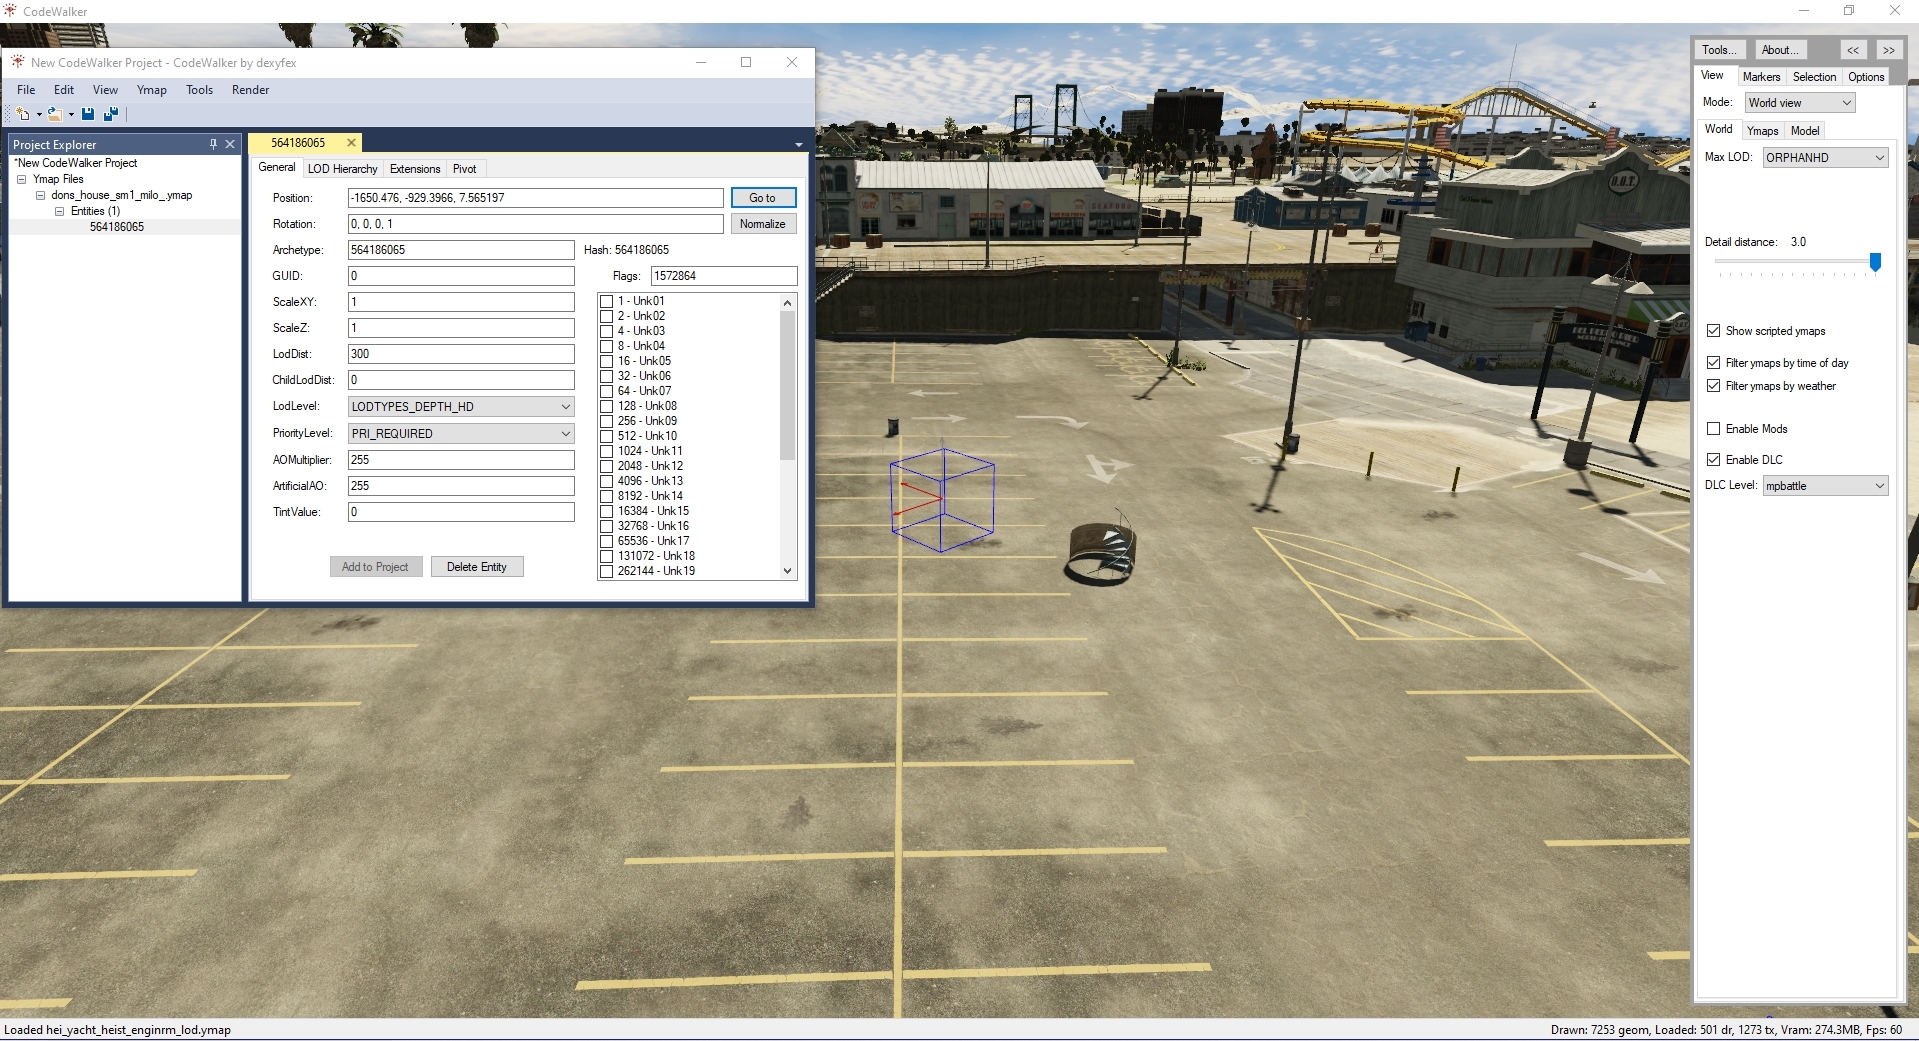The height and width of the screenshot is (1041, 1919).
Task: Switch to the Pivot tab
Action: click(464, 169)
